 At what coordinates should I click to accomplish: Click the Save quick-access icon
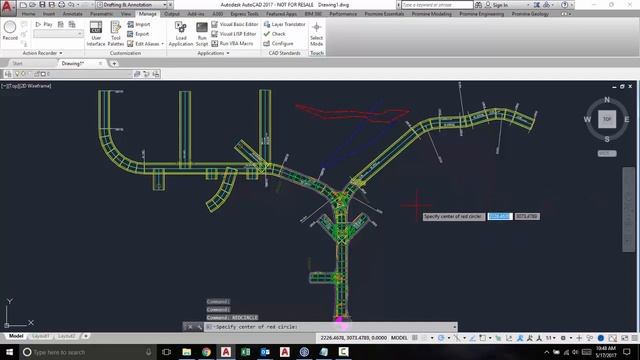(42, 5)
